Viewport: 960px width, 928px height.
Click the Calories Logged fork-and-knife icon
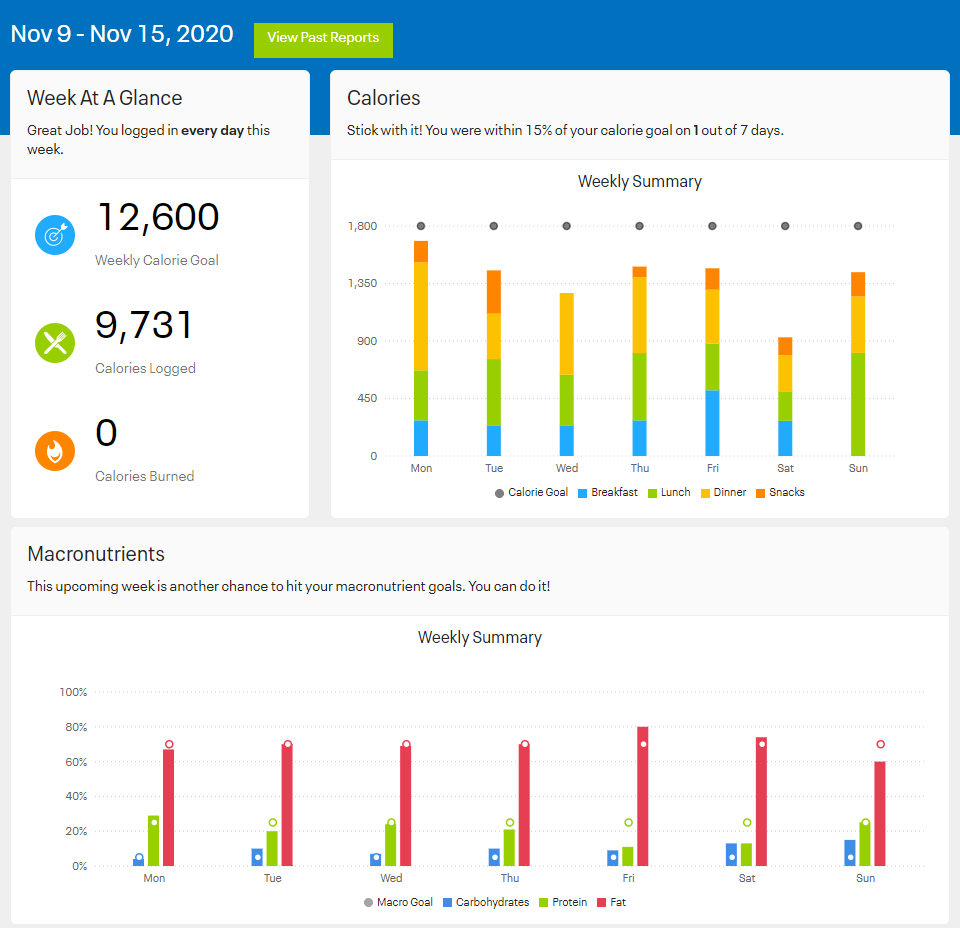pos(55,343)
